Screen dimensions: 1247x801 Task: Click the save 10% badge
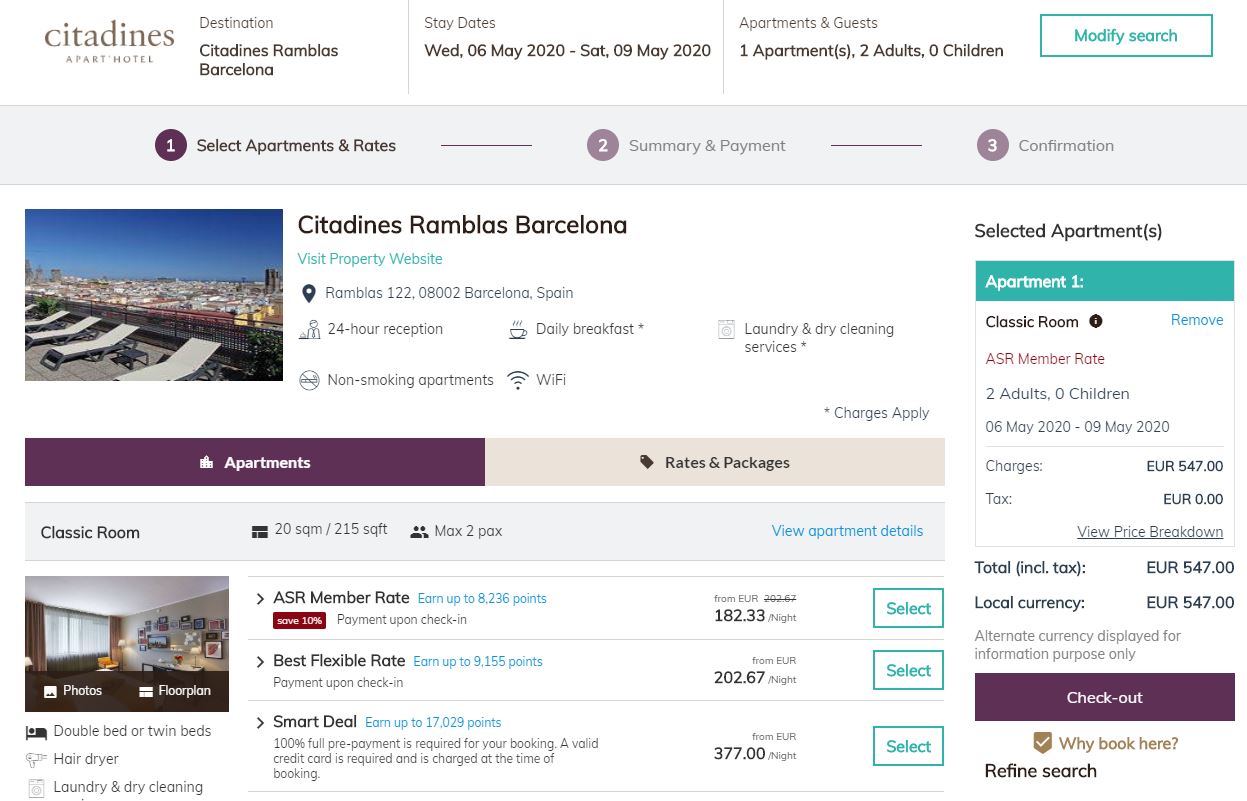[300, 621]
